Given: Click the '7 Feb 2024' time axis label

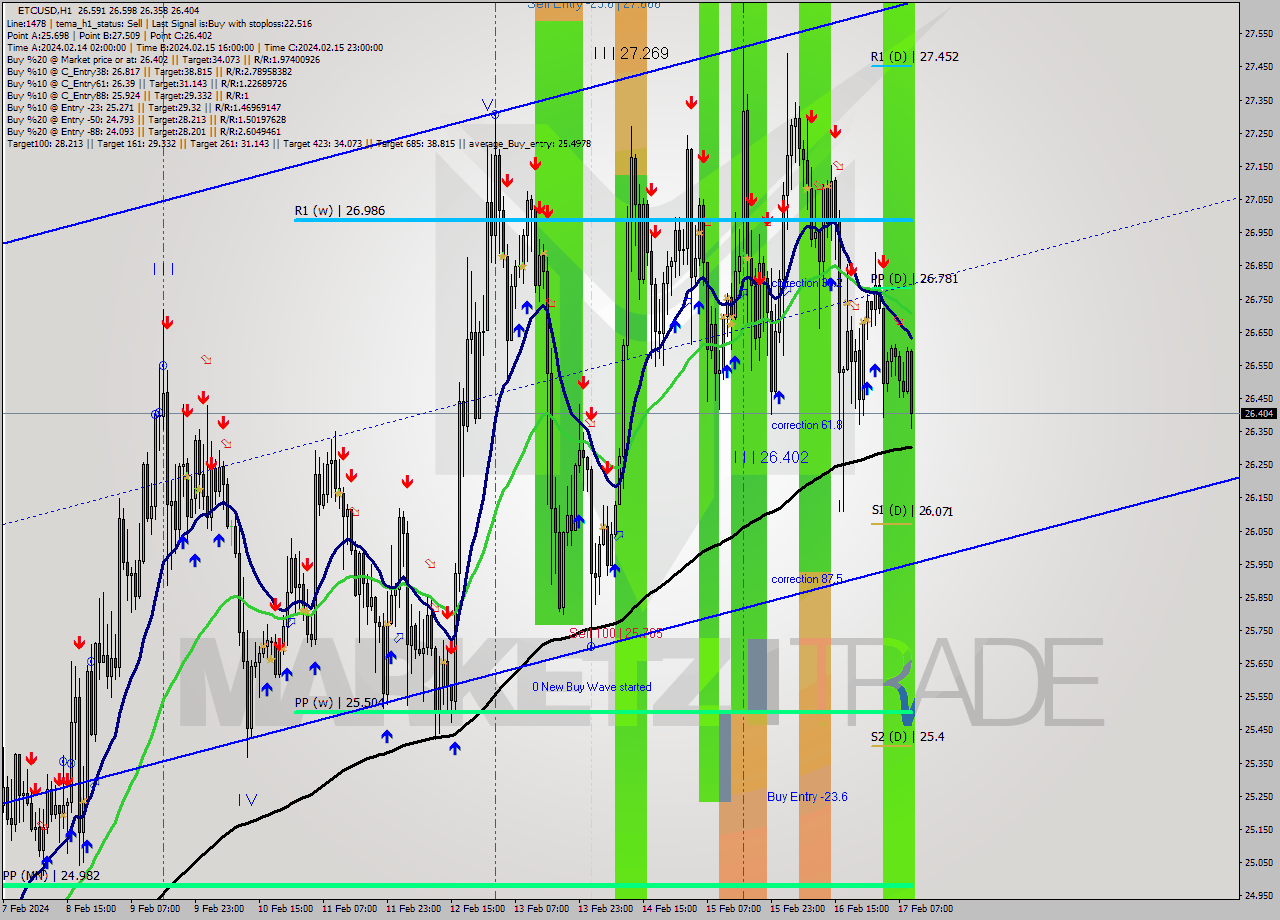Looking at the screenshot, I should (26, 909).
